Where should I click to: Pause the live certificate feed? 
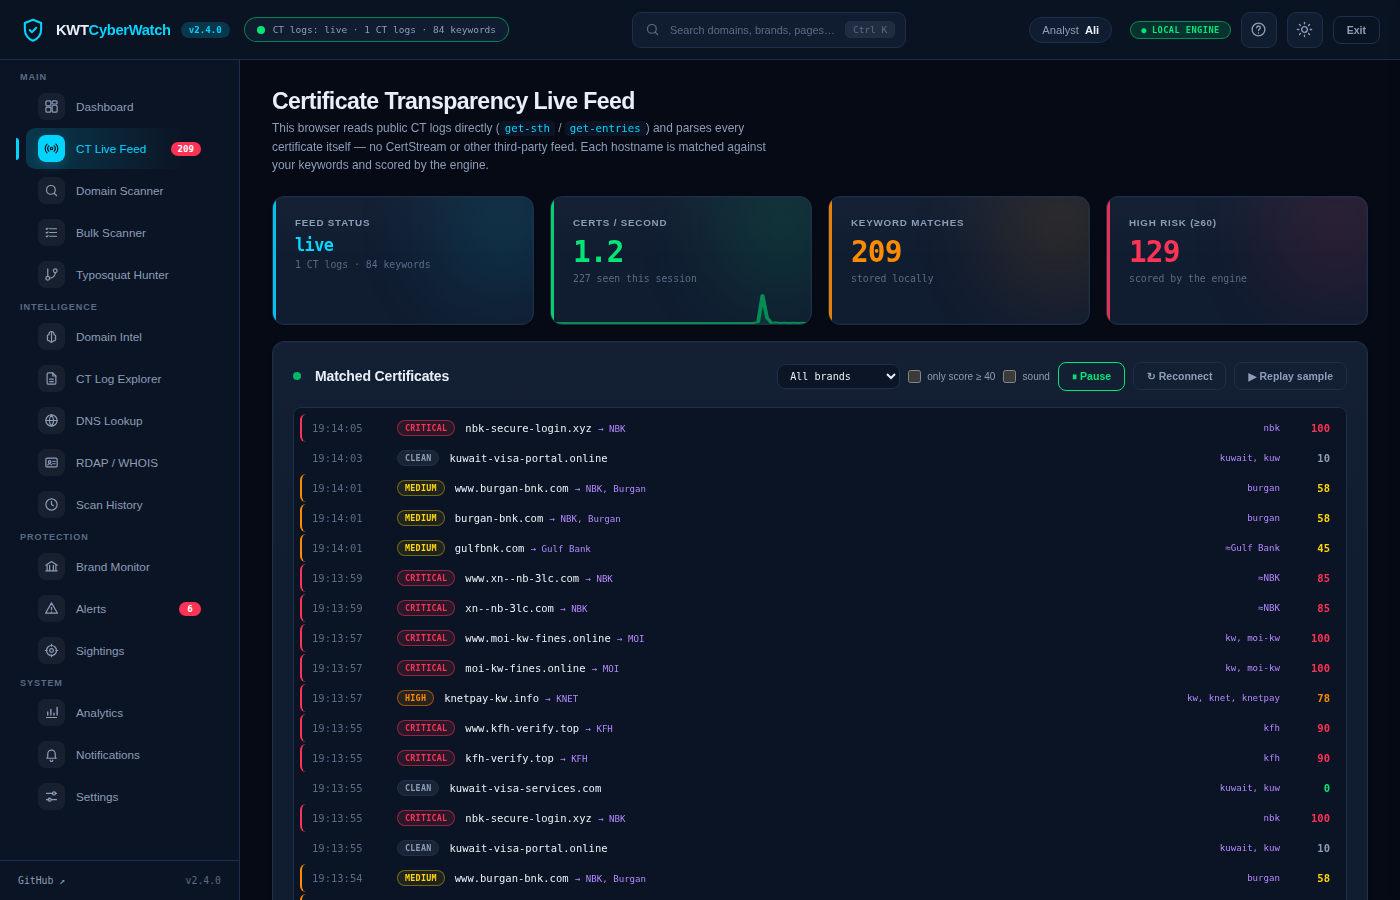[1091, 377]
